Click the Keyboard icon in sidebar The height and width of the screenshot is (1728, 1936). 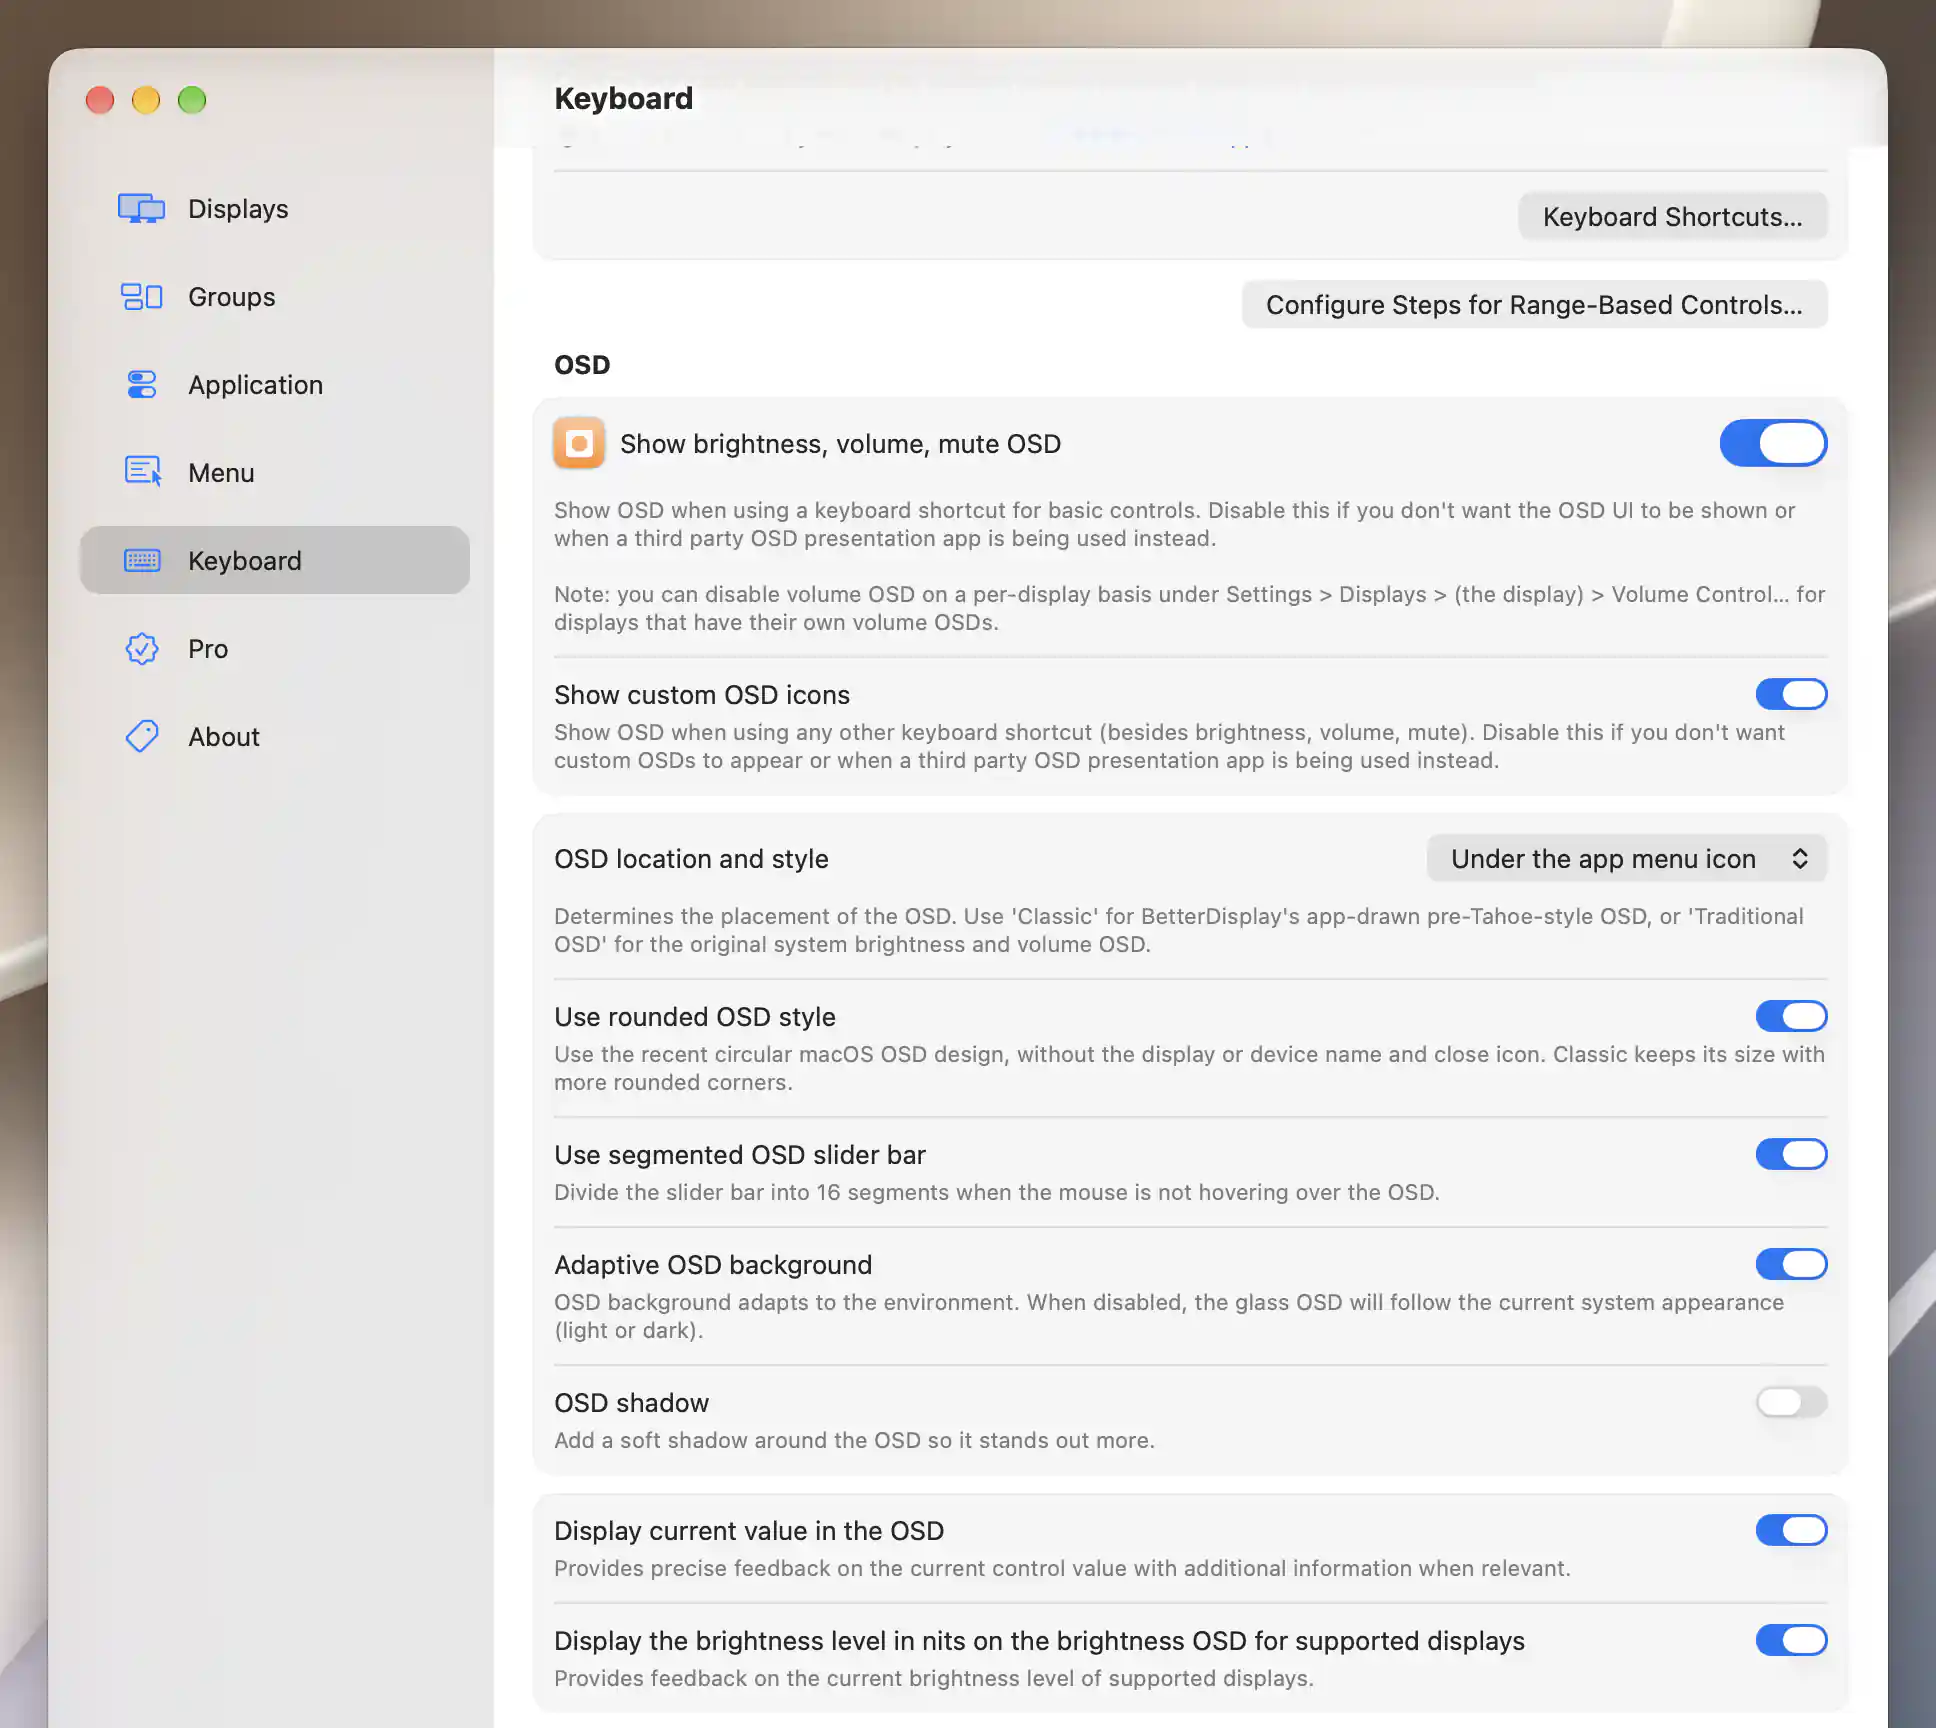click(141, 560)
